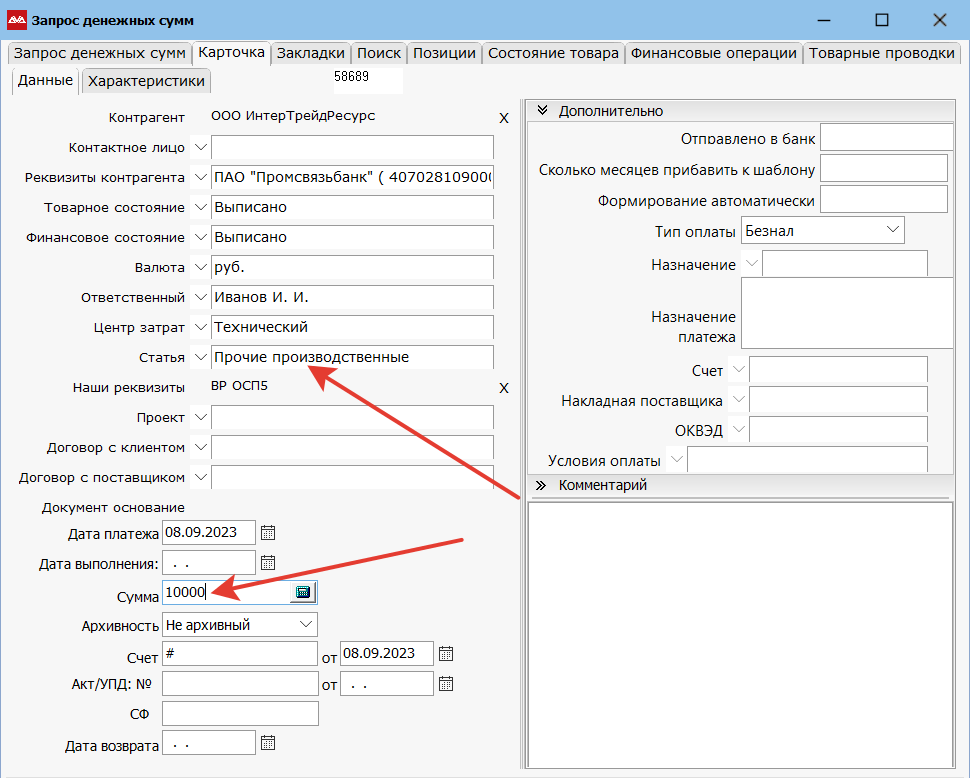Screen dimensions: 970x778
Task: Clear Контрагент with the X button
Action: (x=504, y=118)
